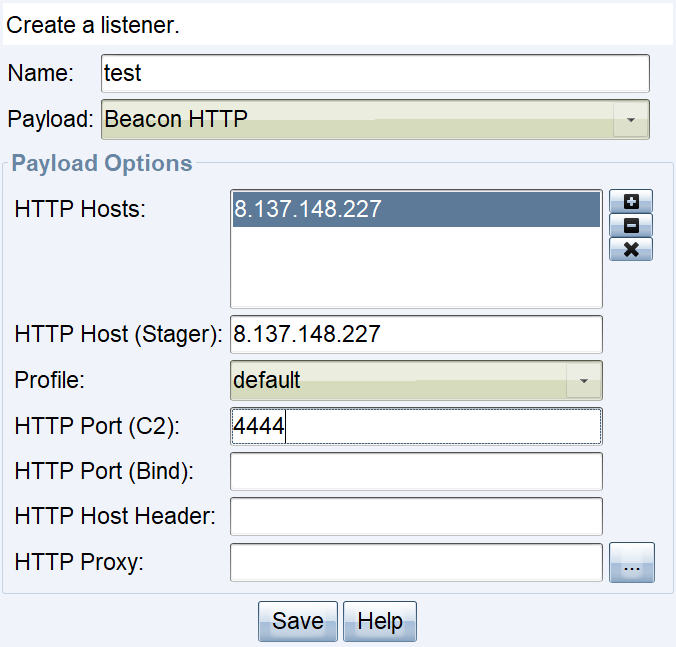Focus the HTTP Port (Bind) input field
The height and width of the screenshot is (647, 676).
416,471
